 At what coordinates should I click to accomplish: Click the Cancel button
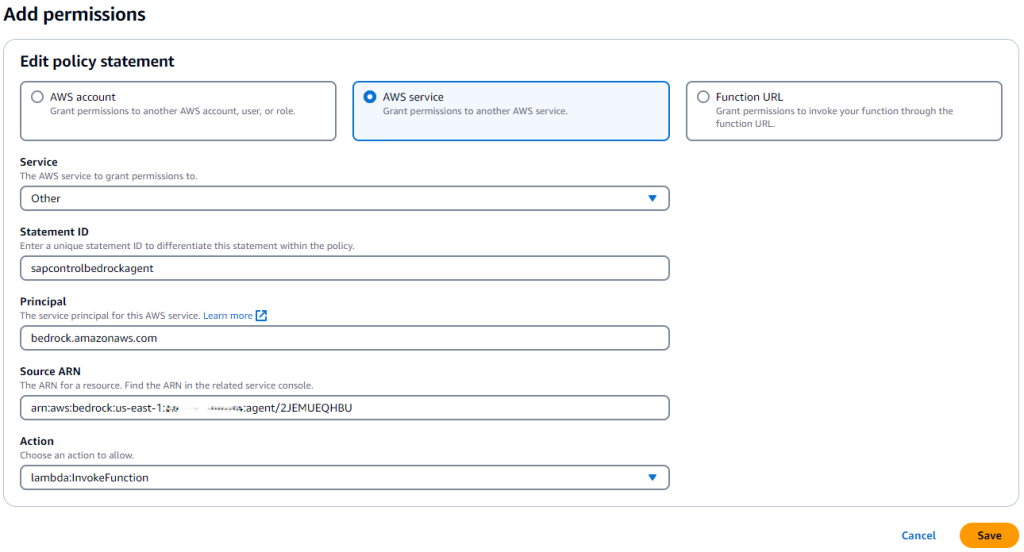[x=918, y=535]
